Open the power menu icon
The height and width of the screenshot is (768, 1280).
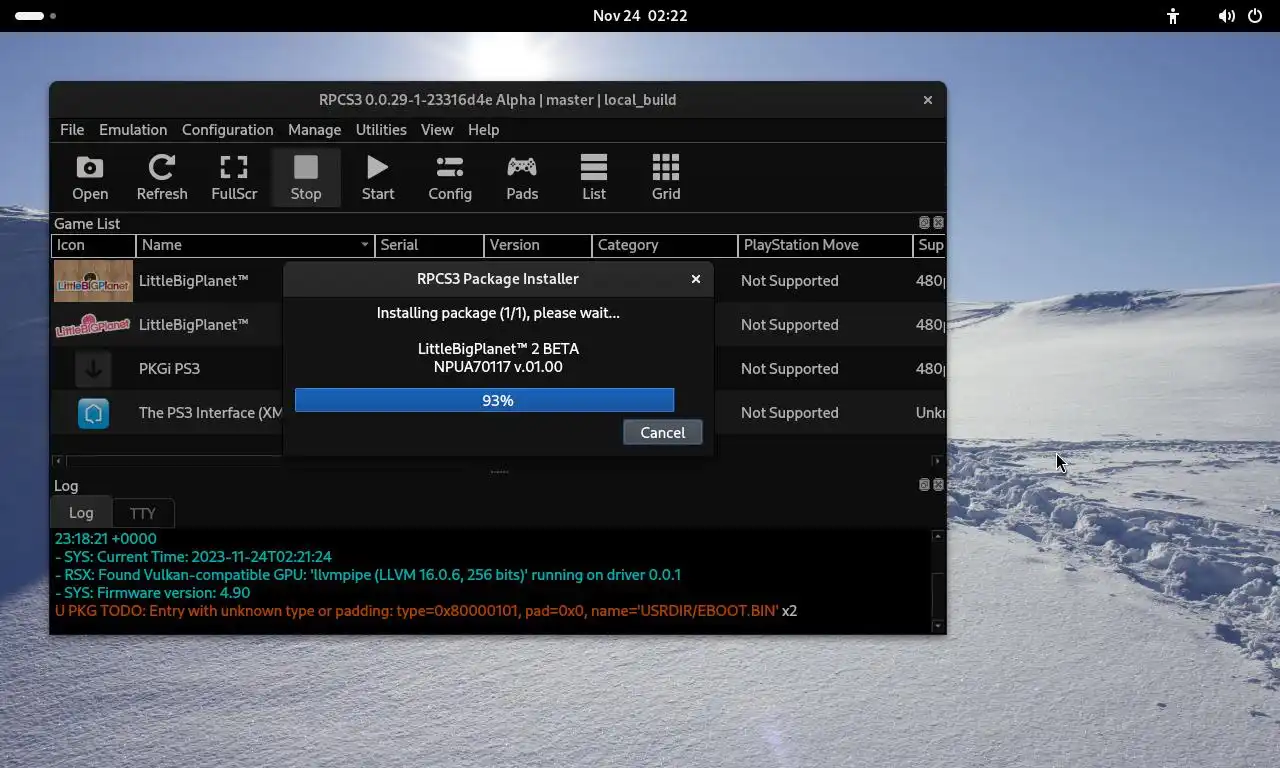[x=1254, y=16]
